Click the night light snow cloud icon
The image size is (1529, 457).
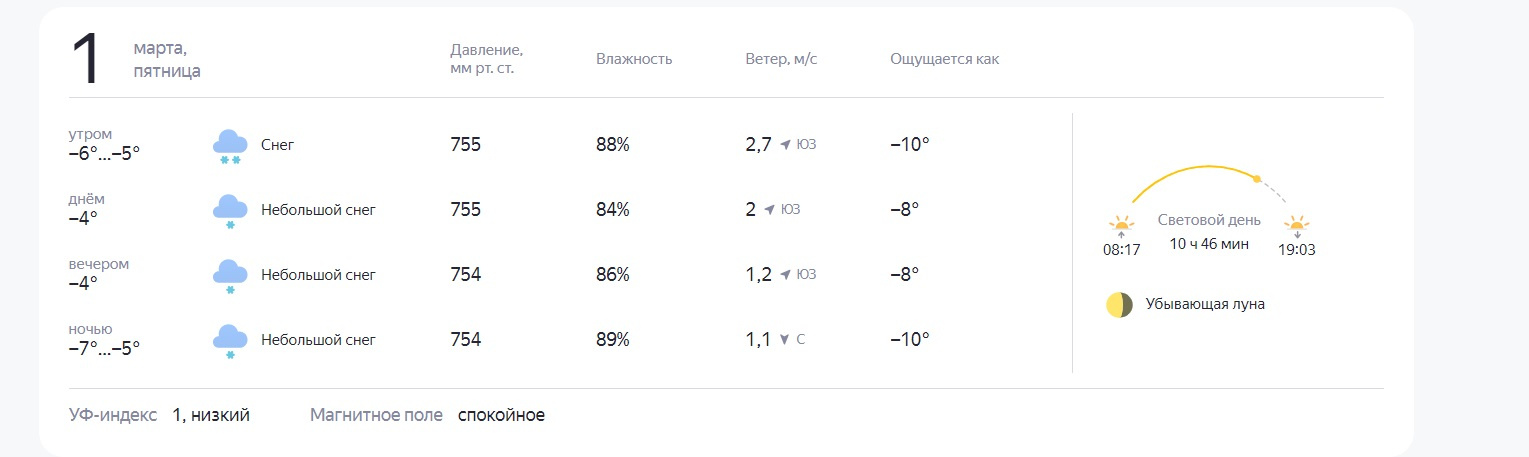click(230, 341)
